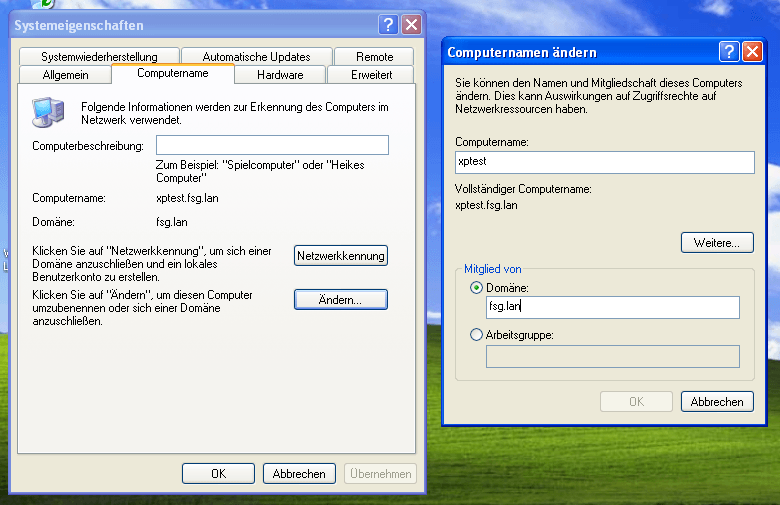Click the network computer icon in Computername tab
The width and height of the screenshot is (780, 505).
pyautogui.click(x=46, y=112)
